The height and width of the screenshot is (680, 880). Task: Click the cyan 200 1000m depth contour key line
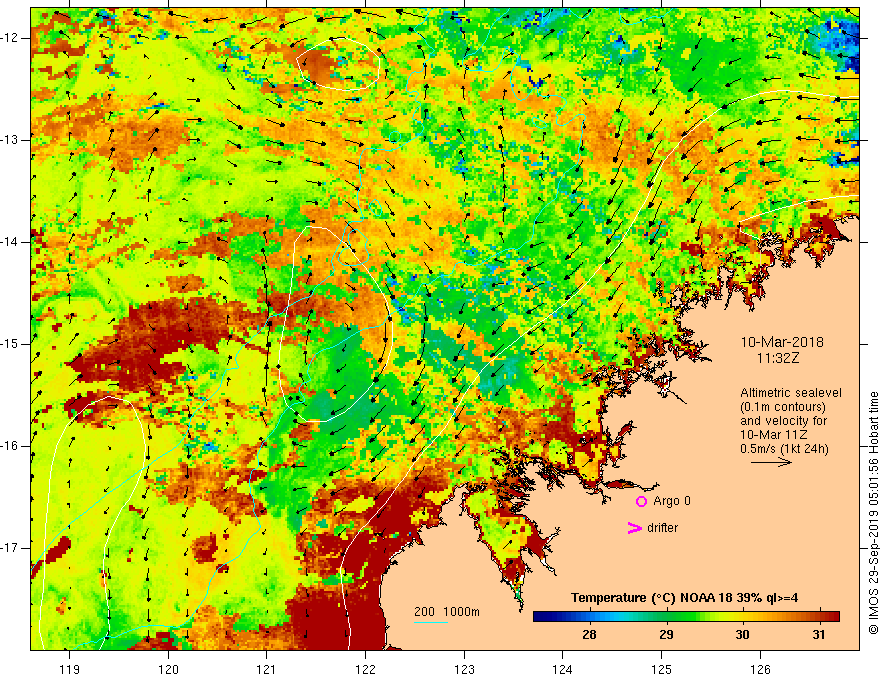click(431, 622)
